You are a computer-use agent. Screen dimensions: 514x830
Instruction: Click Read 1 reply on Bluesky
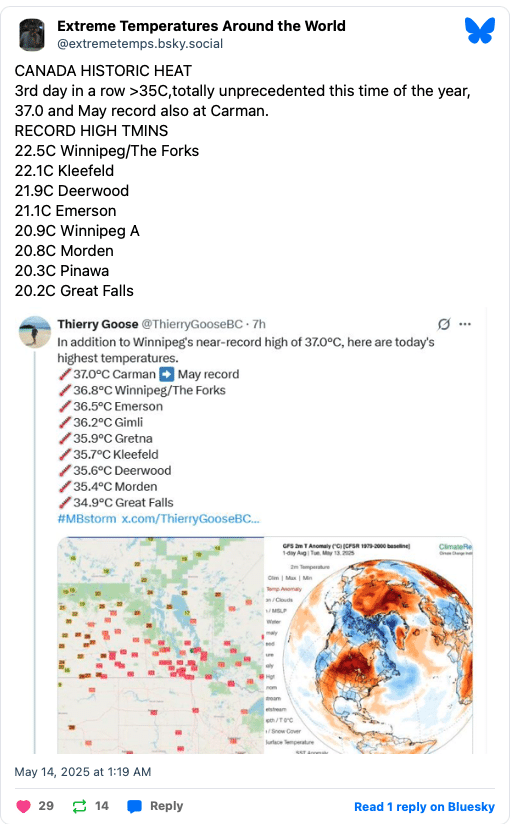424,807
